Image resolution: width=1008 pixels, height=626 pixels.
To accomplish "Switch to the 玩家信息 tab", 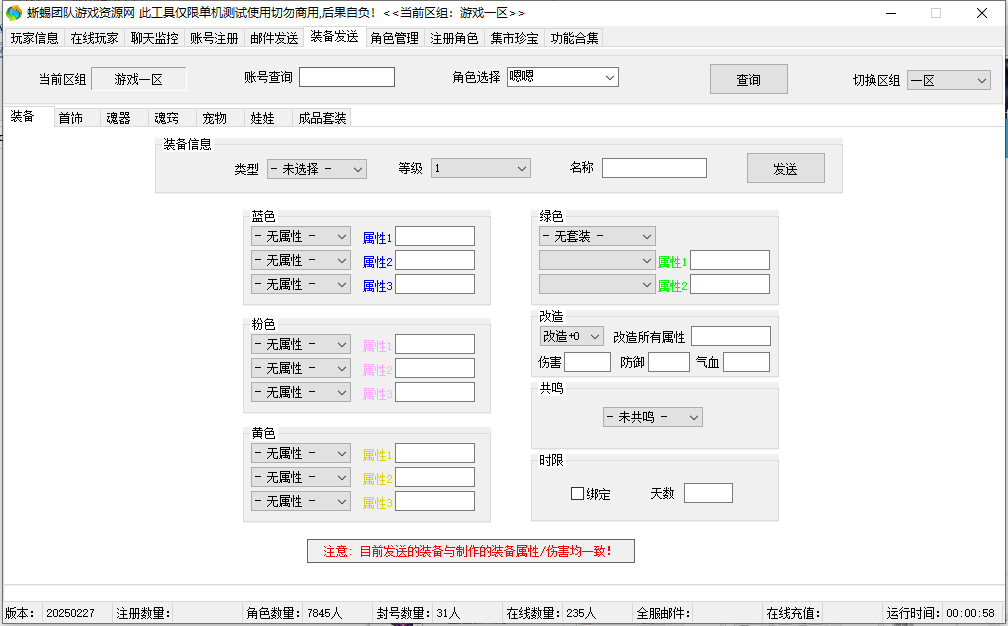I will [x=35, y=38].
